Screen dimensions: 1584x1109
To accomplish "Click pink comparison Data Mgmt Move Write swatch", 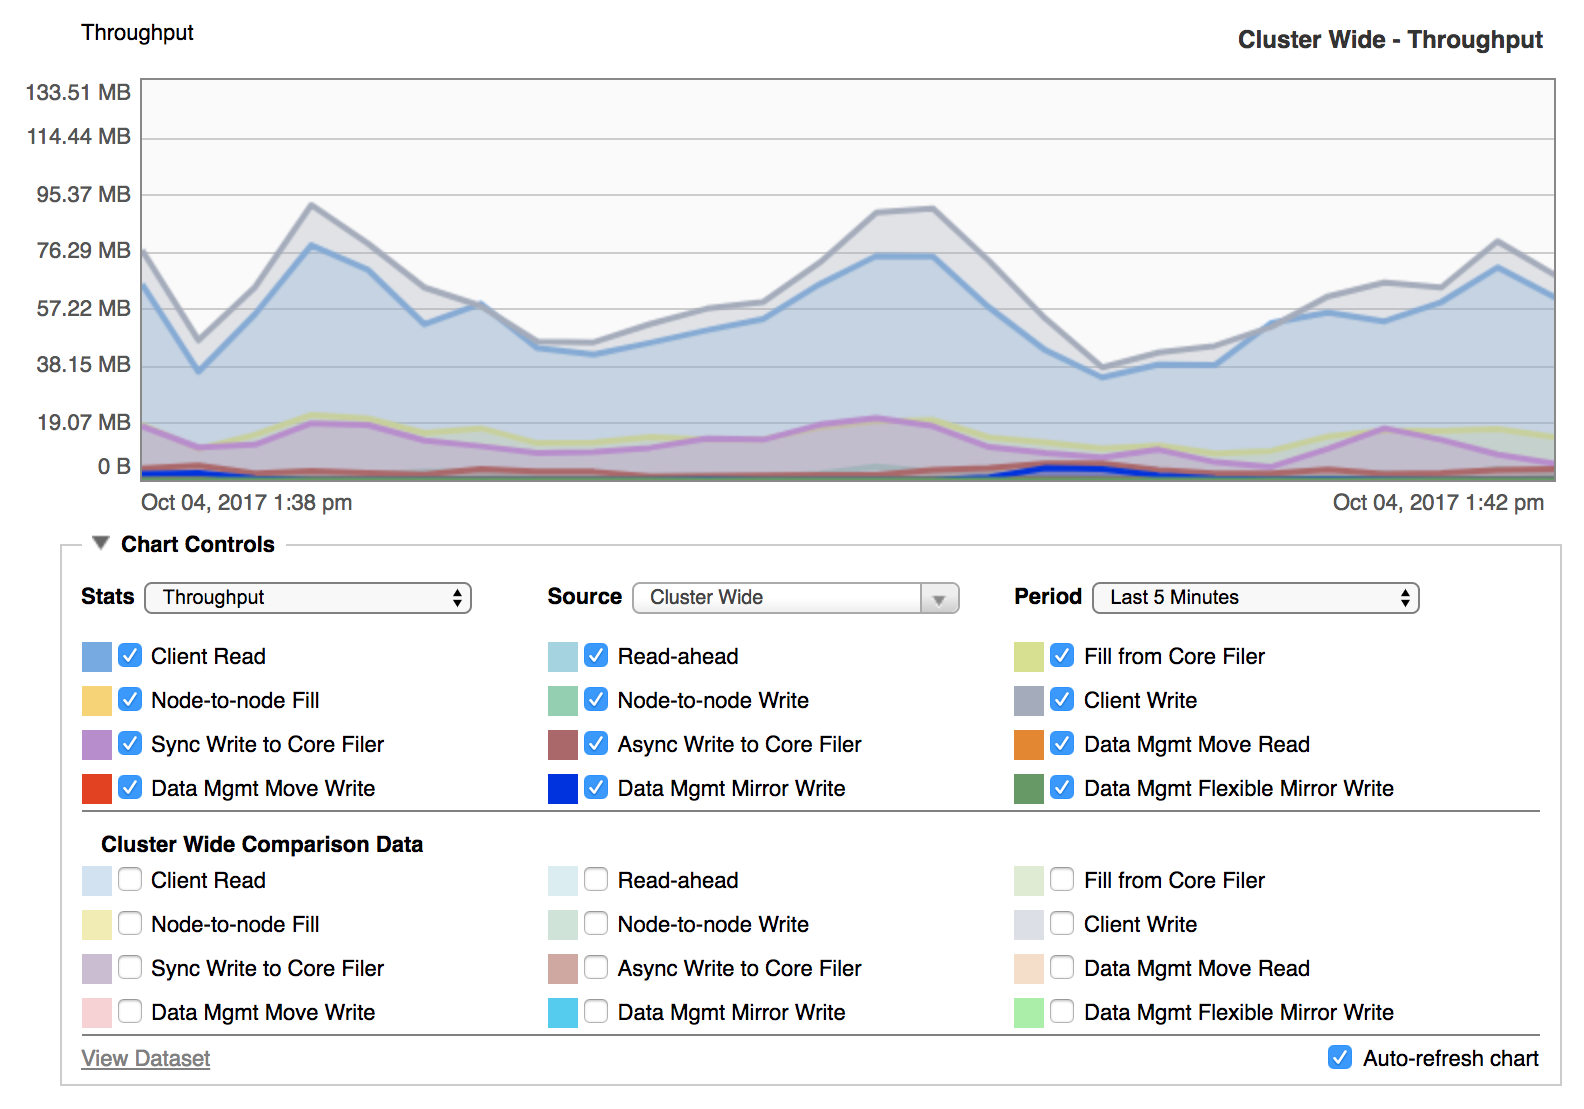I will (x=97, y=1013).
